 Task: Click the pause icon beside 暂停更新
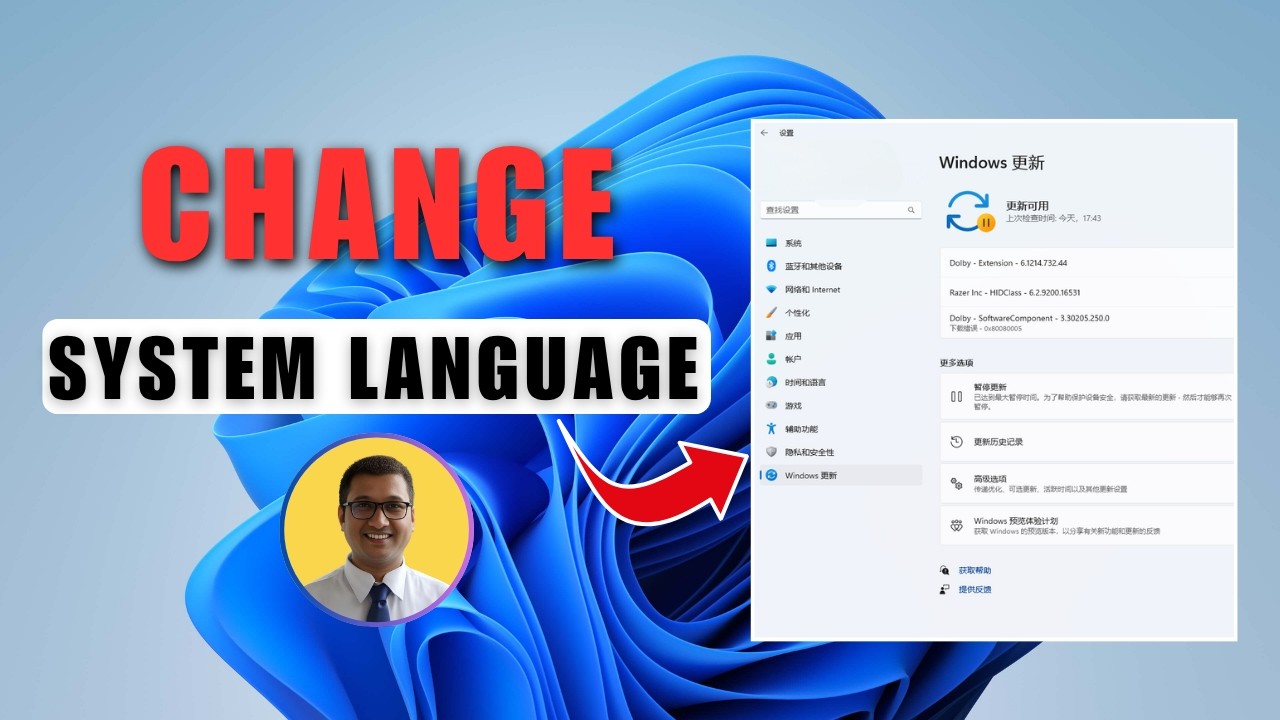tap(956, 397)
